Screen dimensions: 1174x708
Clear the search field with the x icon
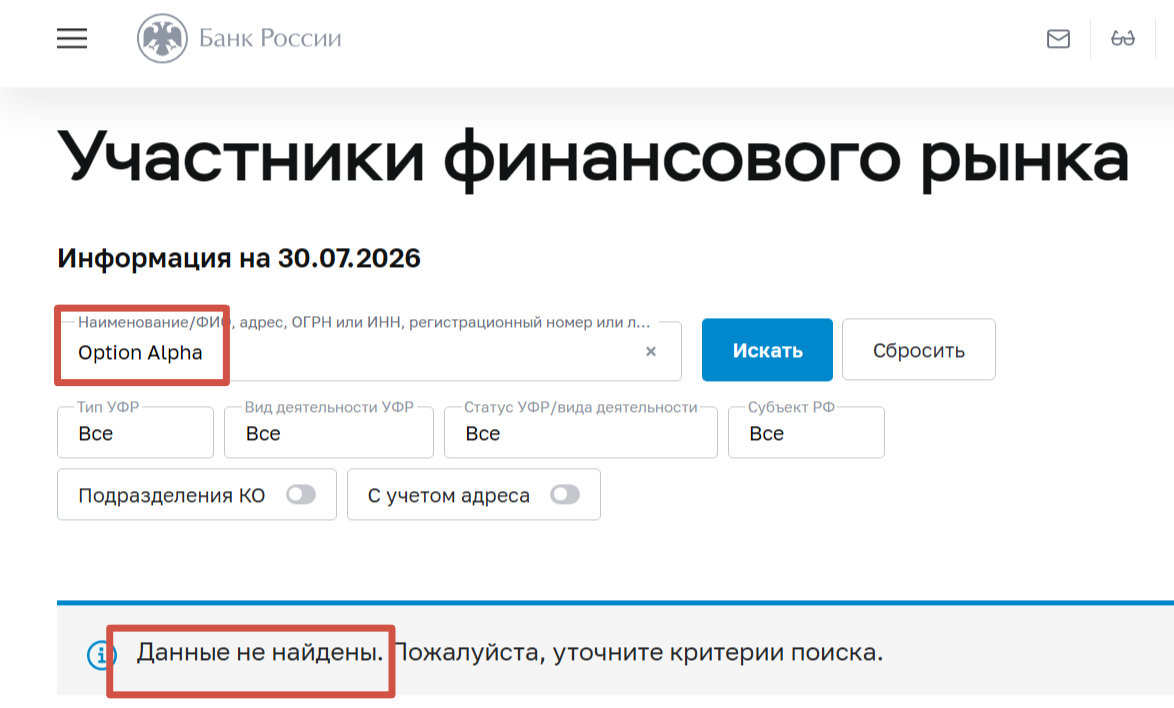pos(651,351)
